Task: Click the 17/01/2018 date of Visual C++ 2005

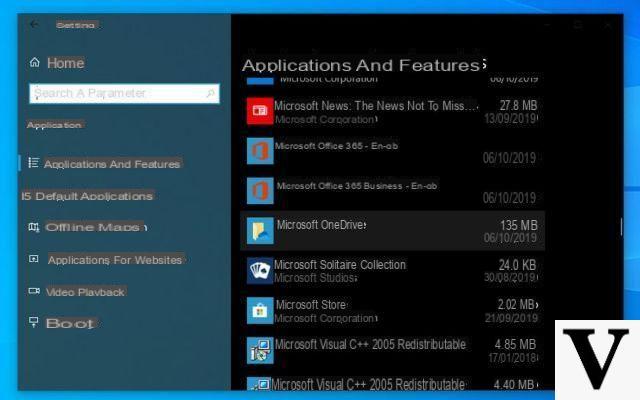Action: click(513, 358)
